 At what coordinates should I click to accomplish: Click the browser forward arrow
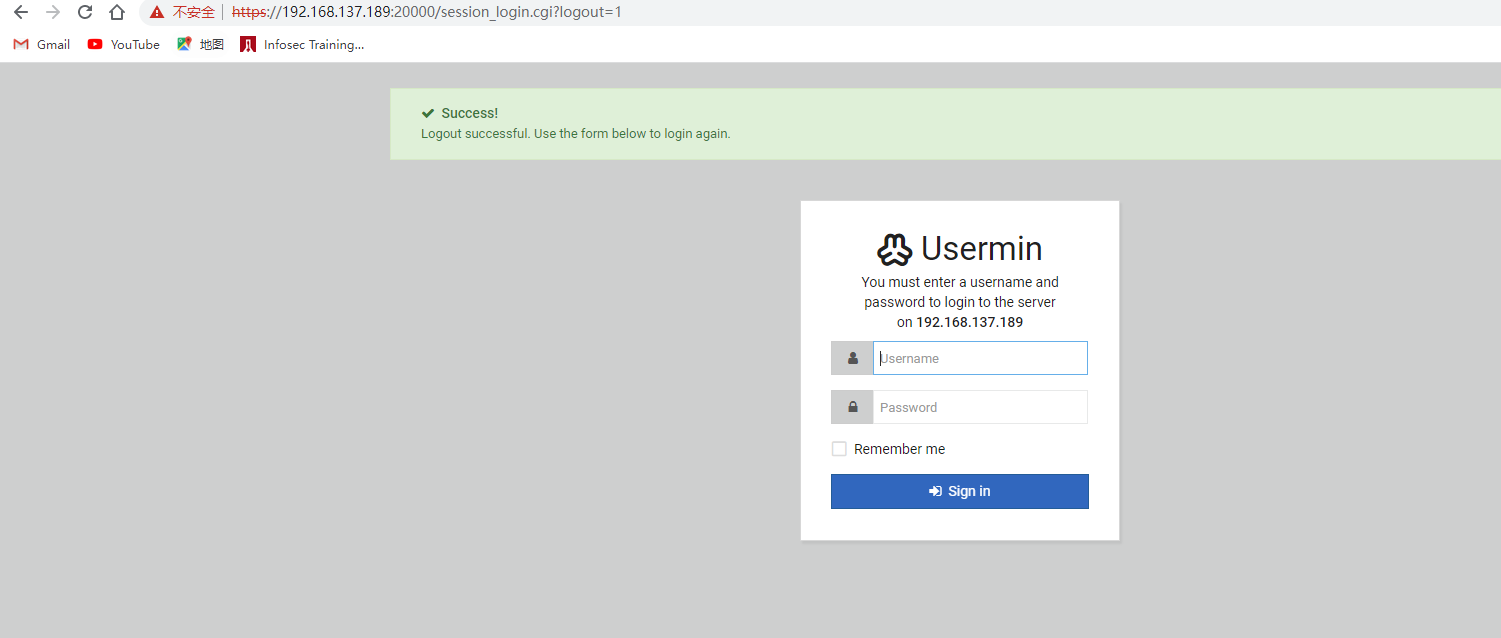tap(53, 12)
